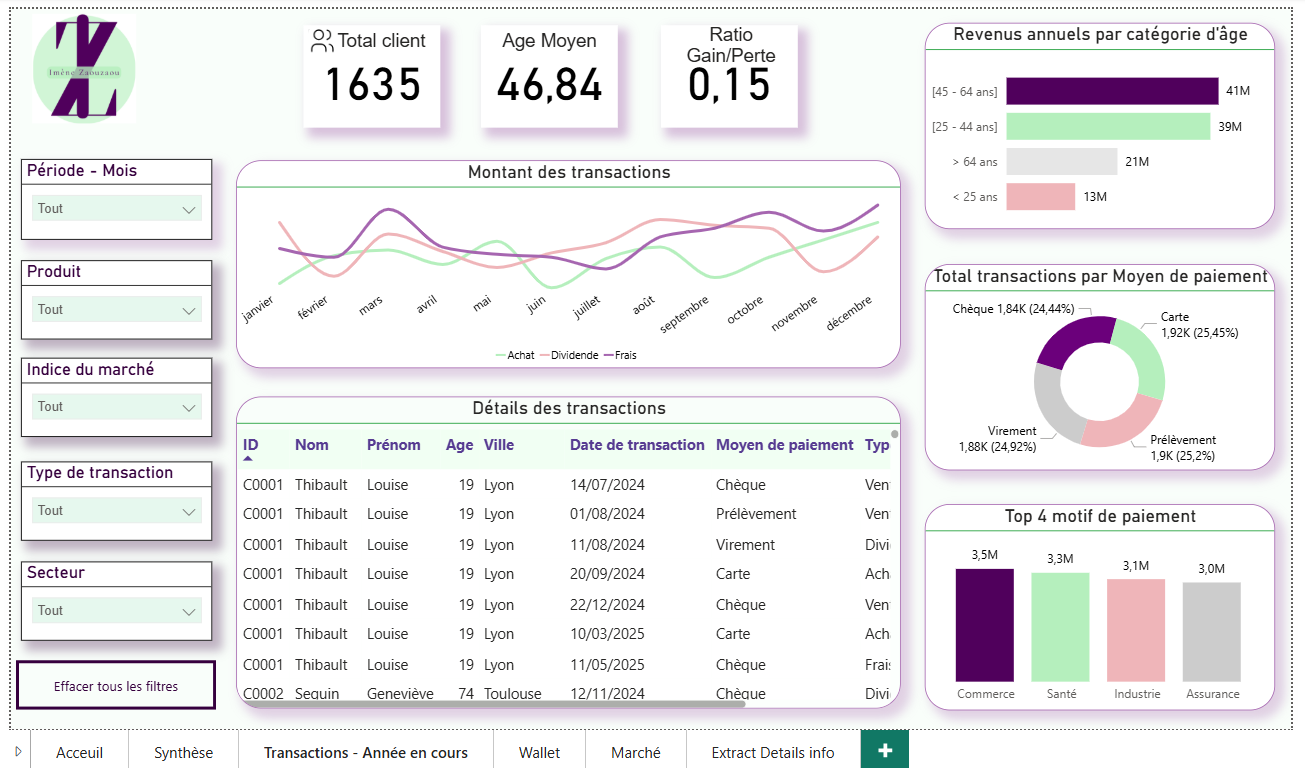Toggle the Frais legend item
The width and height of the screenshot is (1305, 768).
click(x=620, y=355)
